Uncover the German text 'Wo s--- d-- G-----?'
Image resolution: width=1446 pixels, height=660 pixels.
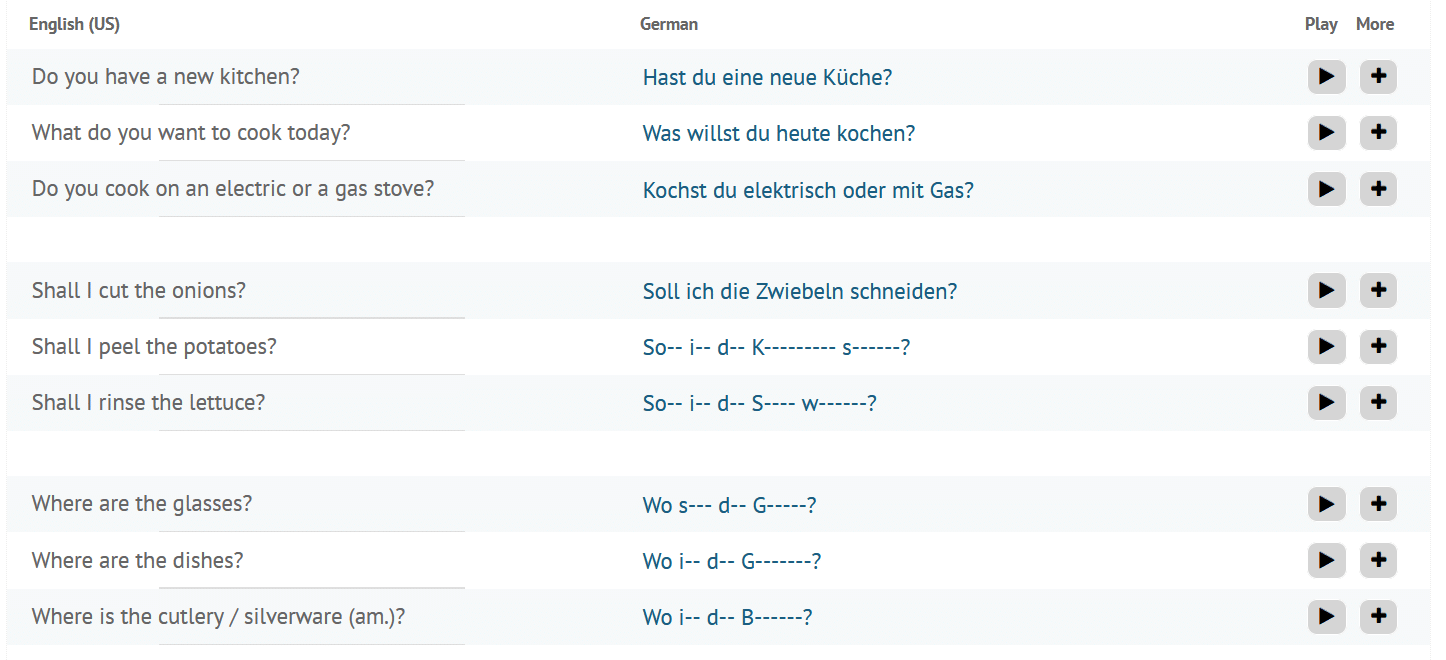click(729, 506)
